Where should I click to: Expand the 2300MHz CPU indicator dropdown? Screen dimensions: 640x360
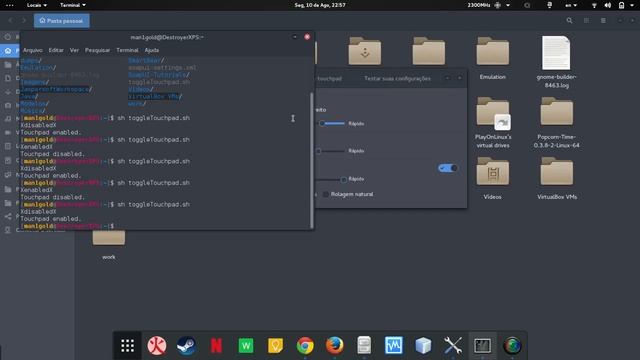tap(508, 5)
